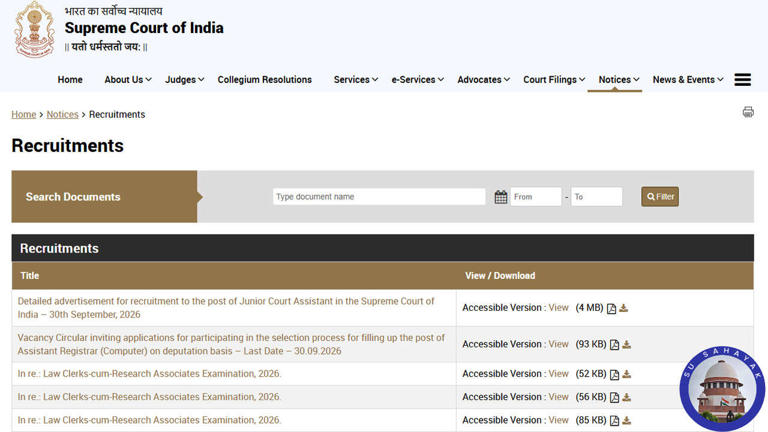768x432 pixels.
Task: Expand the Notices dropdown menu
Action: pos(619,79)
